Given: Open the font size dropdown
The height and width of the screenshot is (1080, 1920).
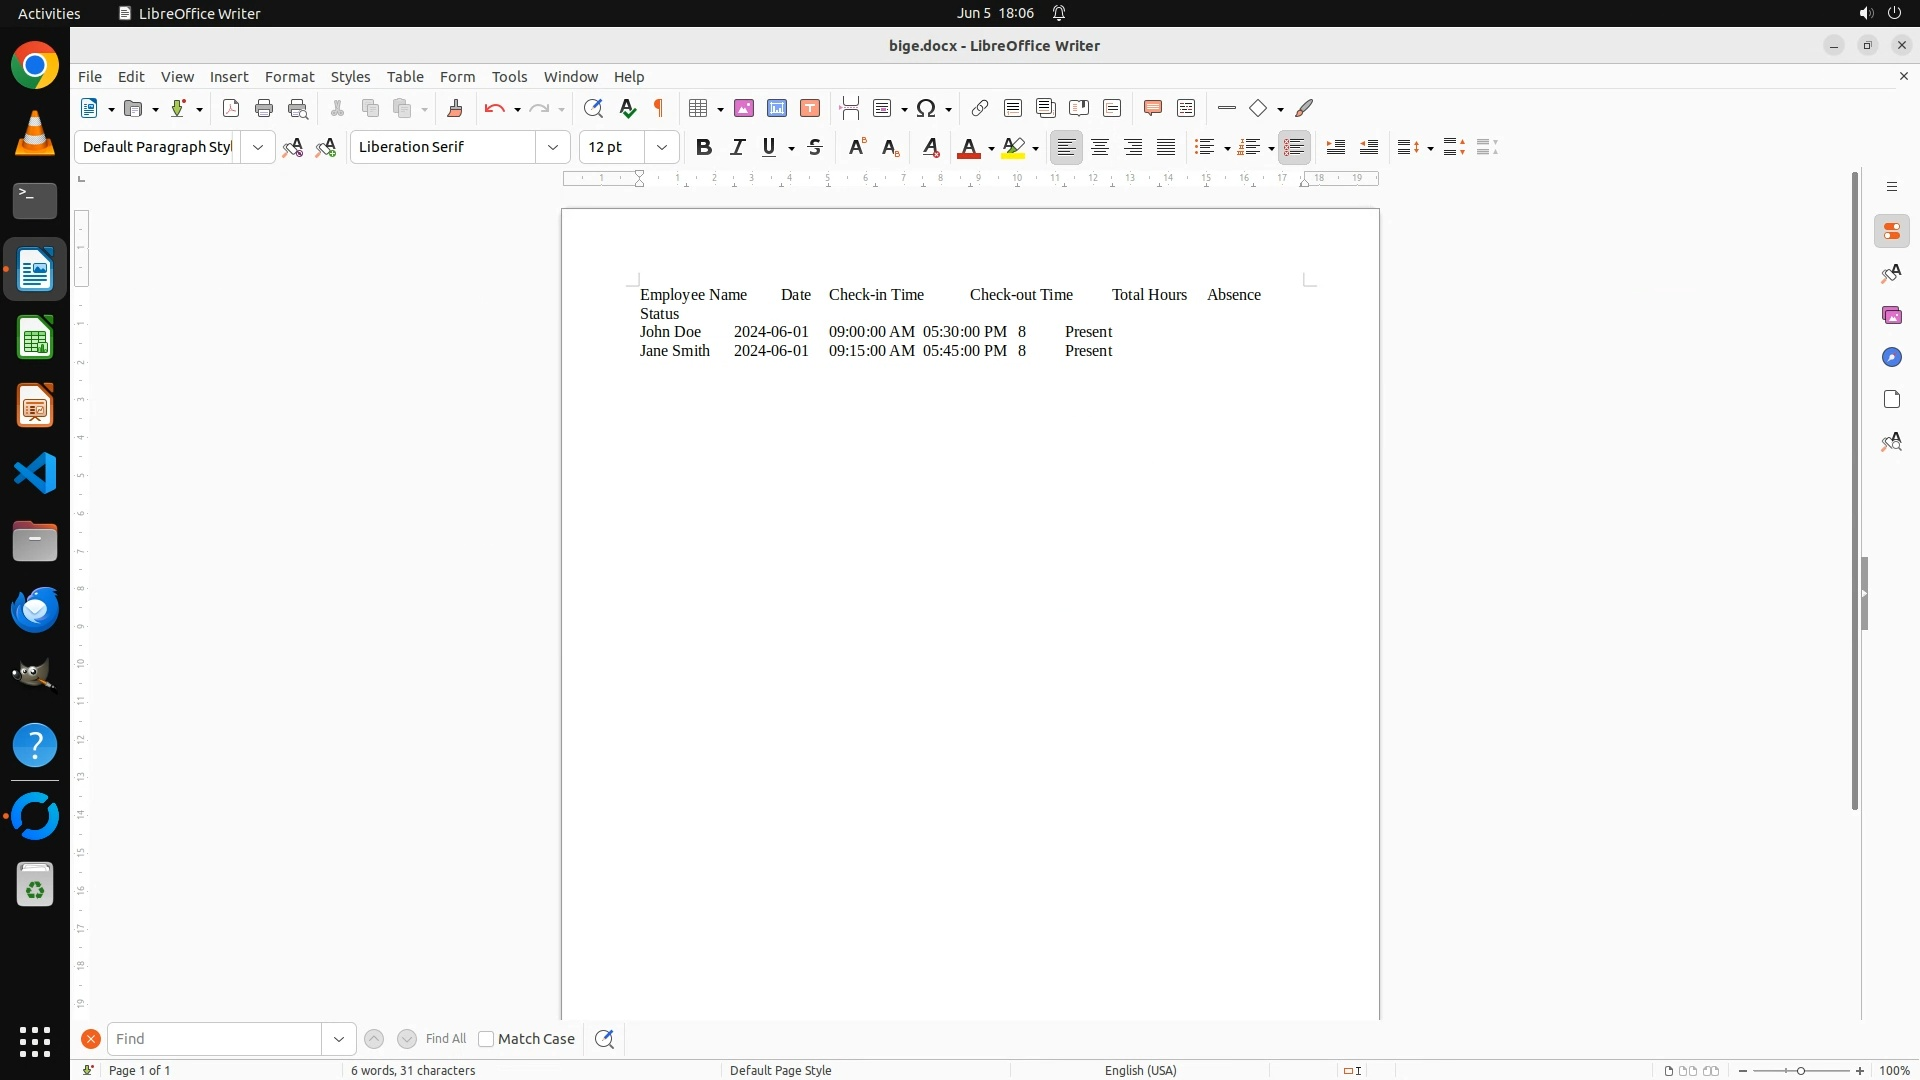Looking at the screenshot, I should [x=662, y=147].
